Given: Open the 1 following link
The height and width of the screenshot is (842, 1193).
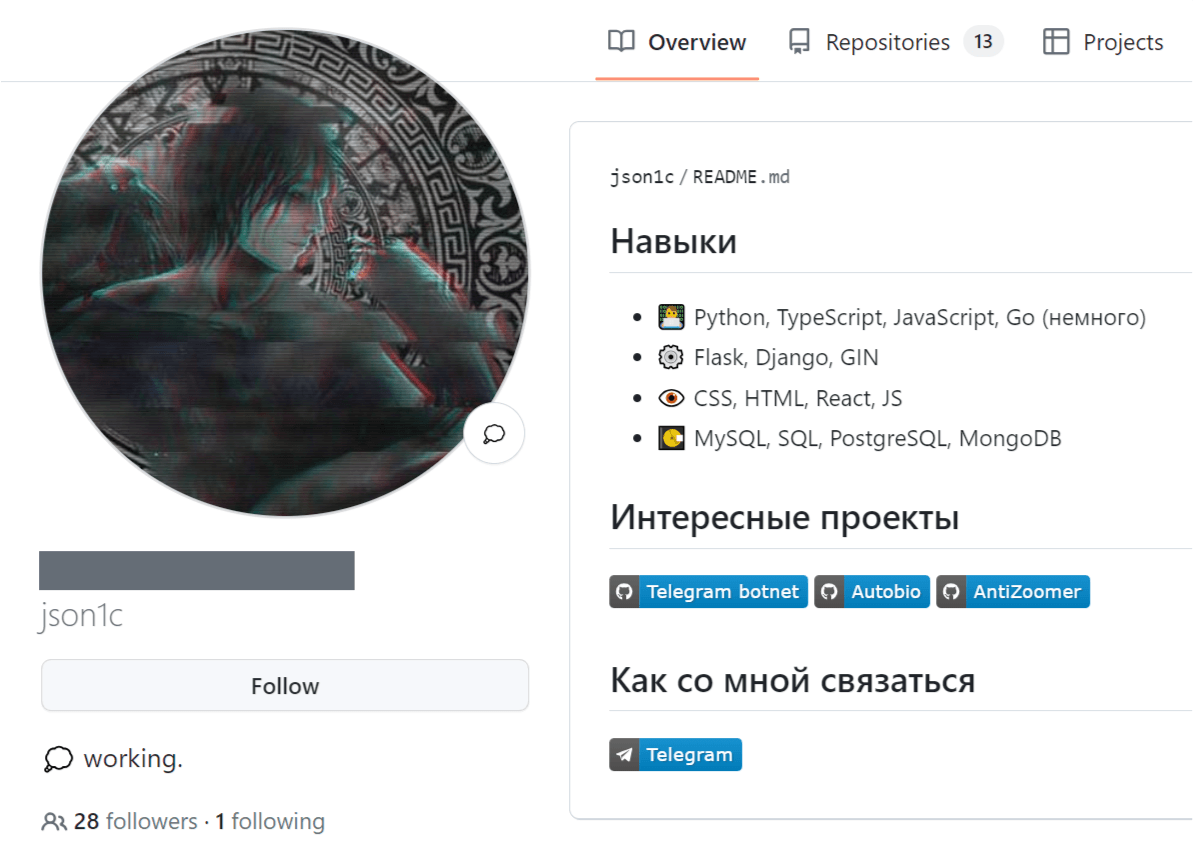Looking at the screenshot, I should [270, 822].
